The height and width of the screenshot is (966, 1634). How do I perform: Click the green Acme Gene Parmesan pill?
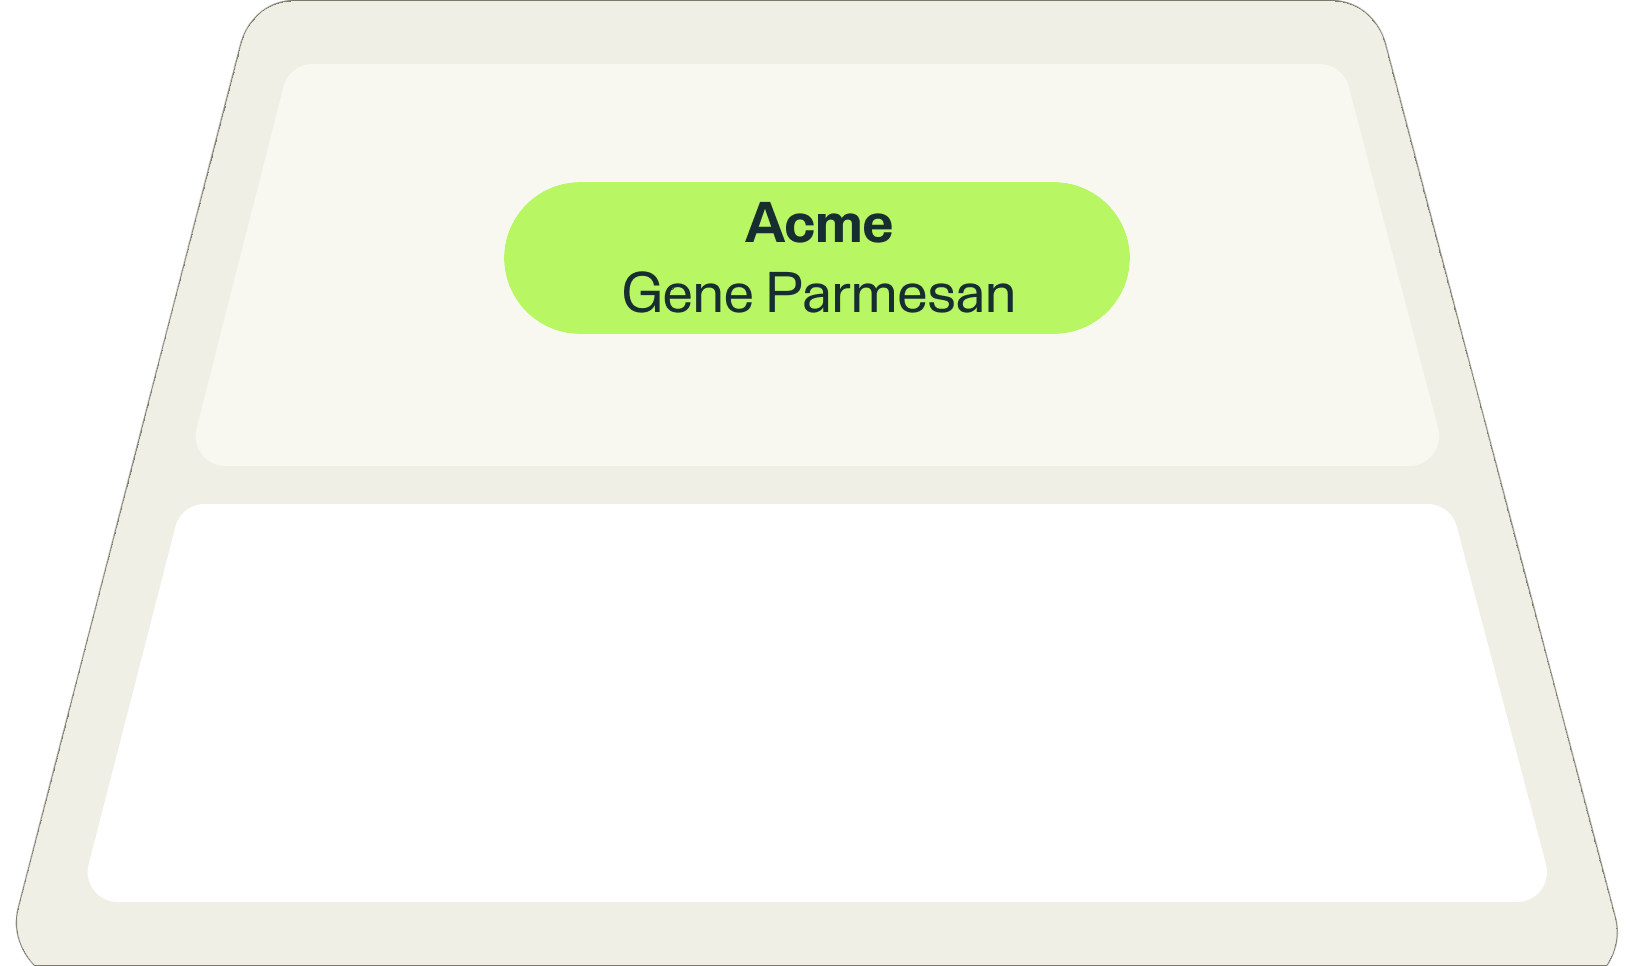click(816, 257)
